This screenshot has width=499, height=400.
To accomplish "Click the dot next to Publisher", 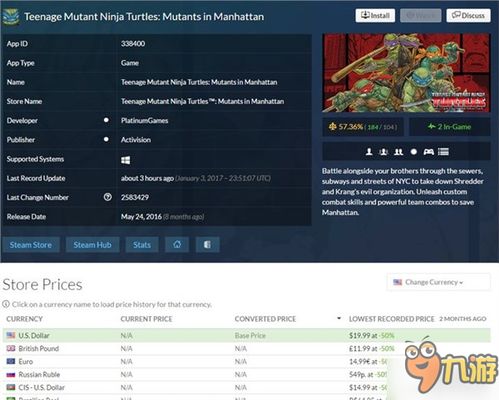I will [x=106, y=139].
